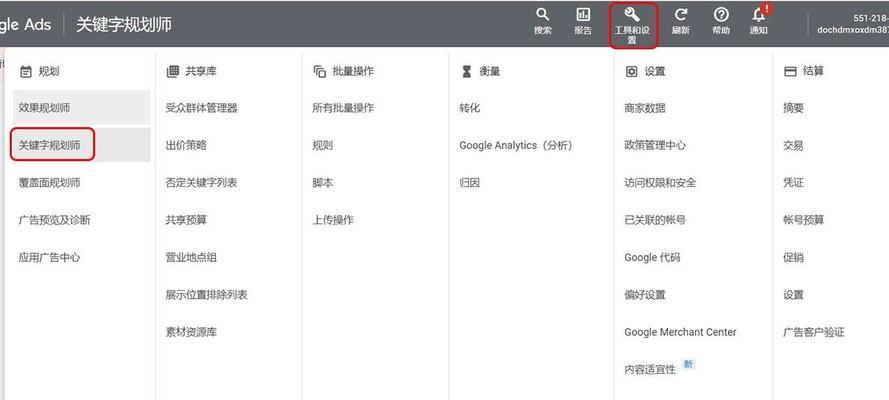Open Google Tag (Google 代码)
This screenshot has width=889, height=400.
pos(652,257)
